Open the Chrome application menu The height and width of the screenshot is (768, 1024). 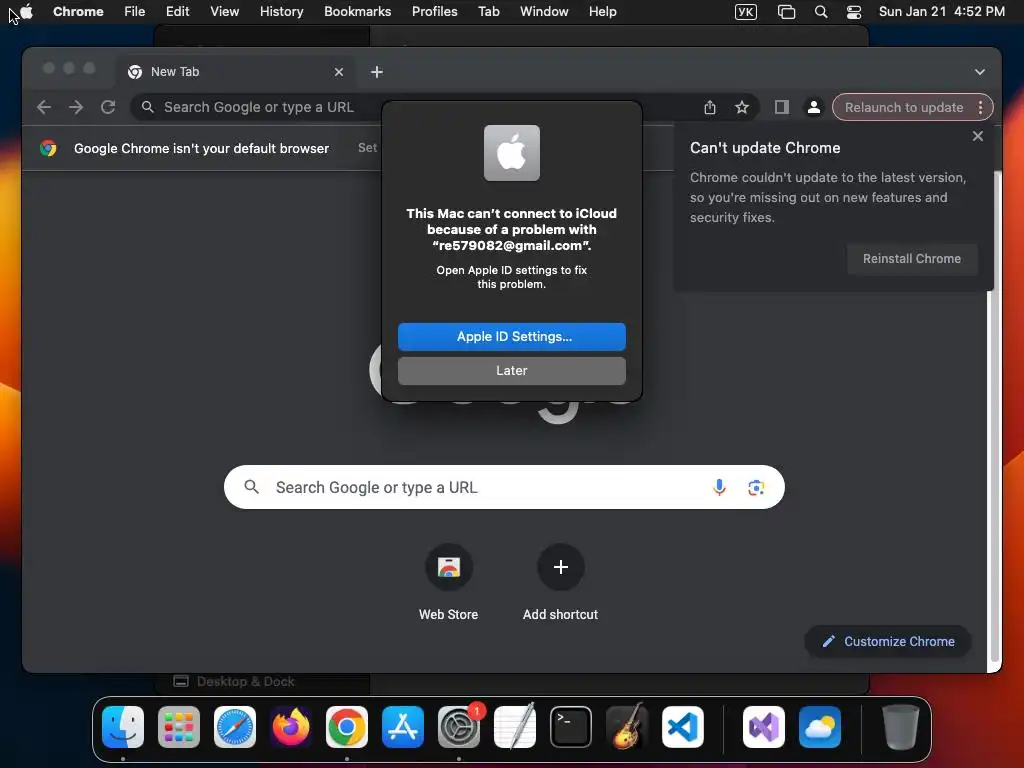(78, 11)
